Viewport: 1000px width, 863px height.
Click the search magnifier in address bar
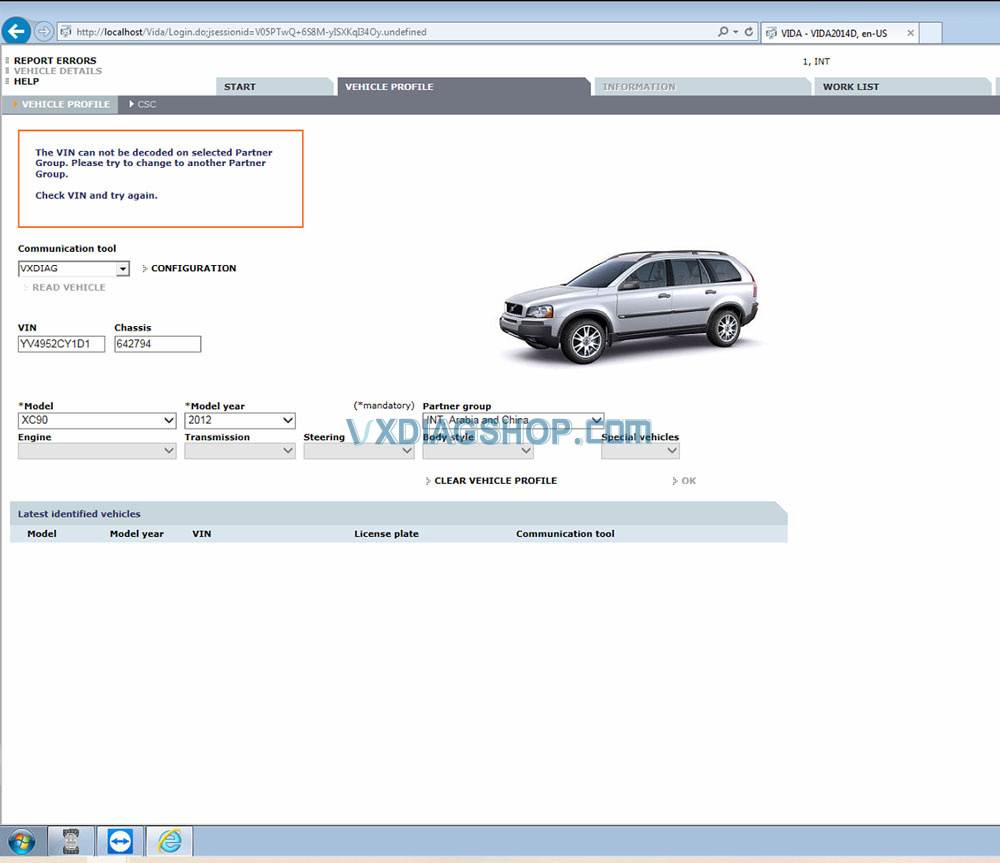pyautogui.click(x=723, y=32)
